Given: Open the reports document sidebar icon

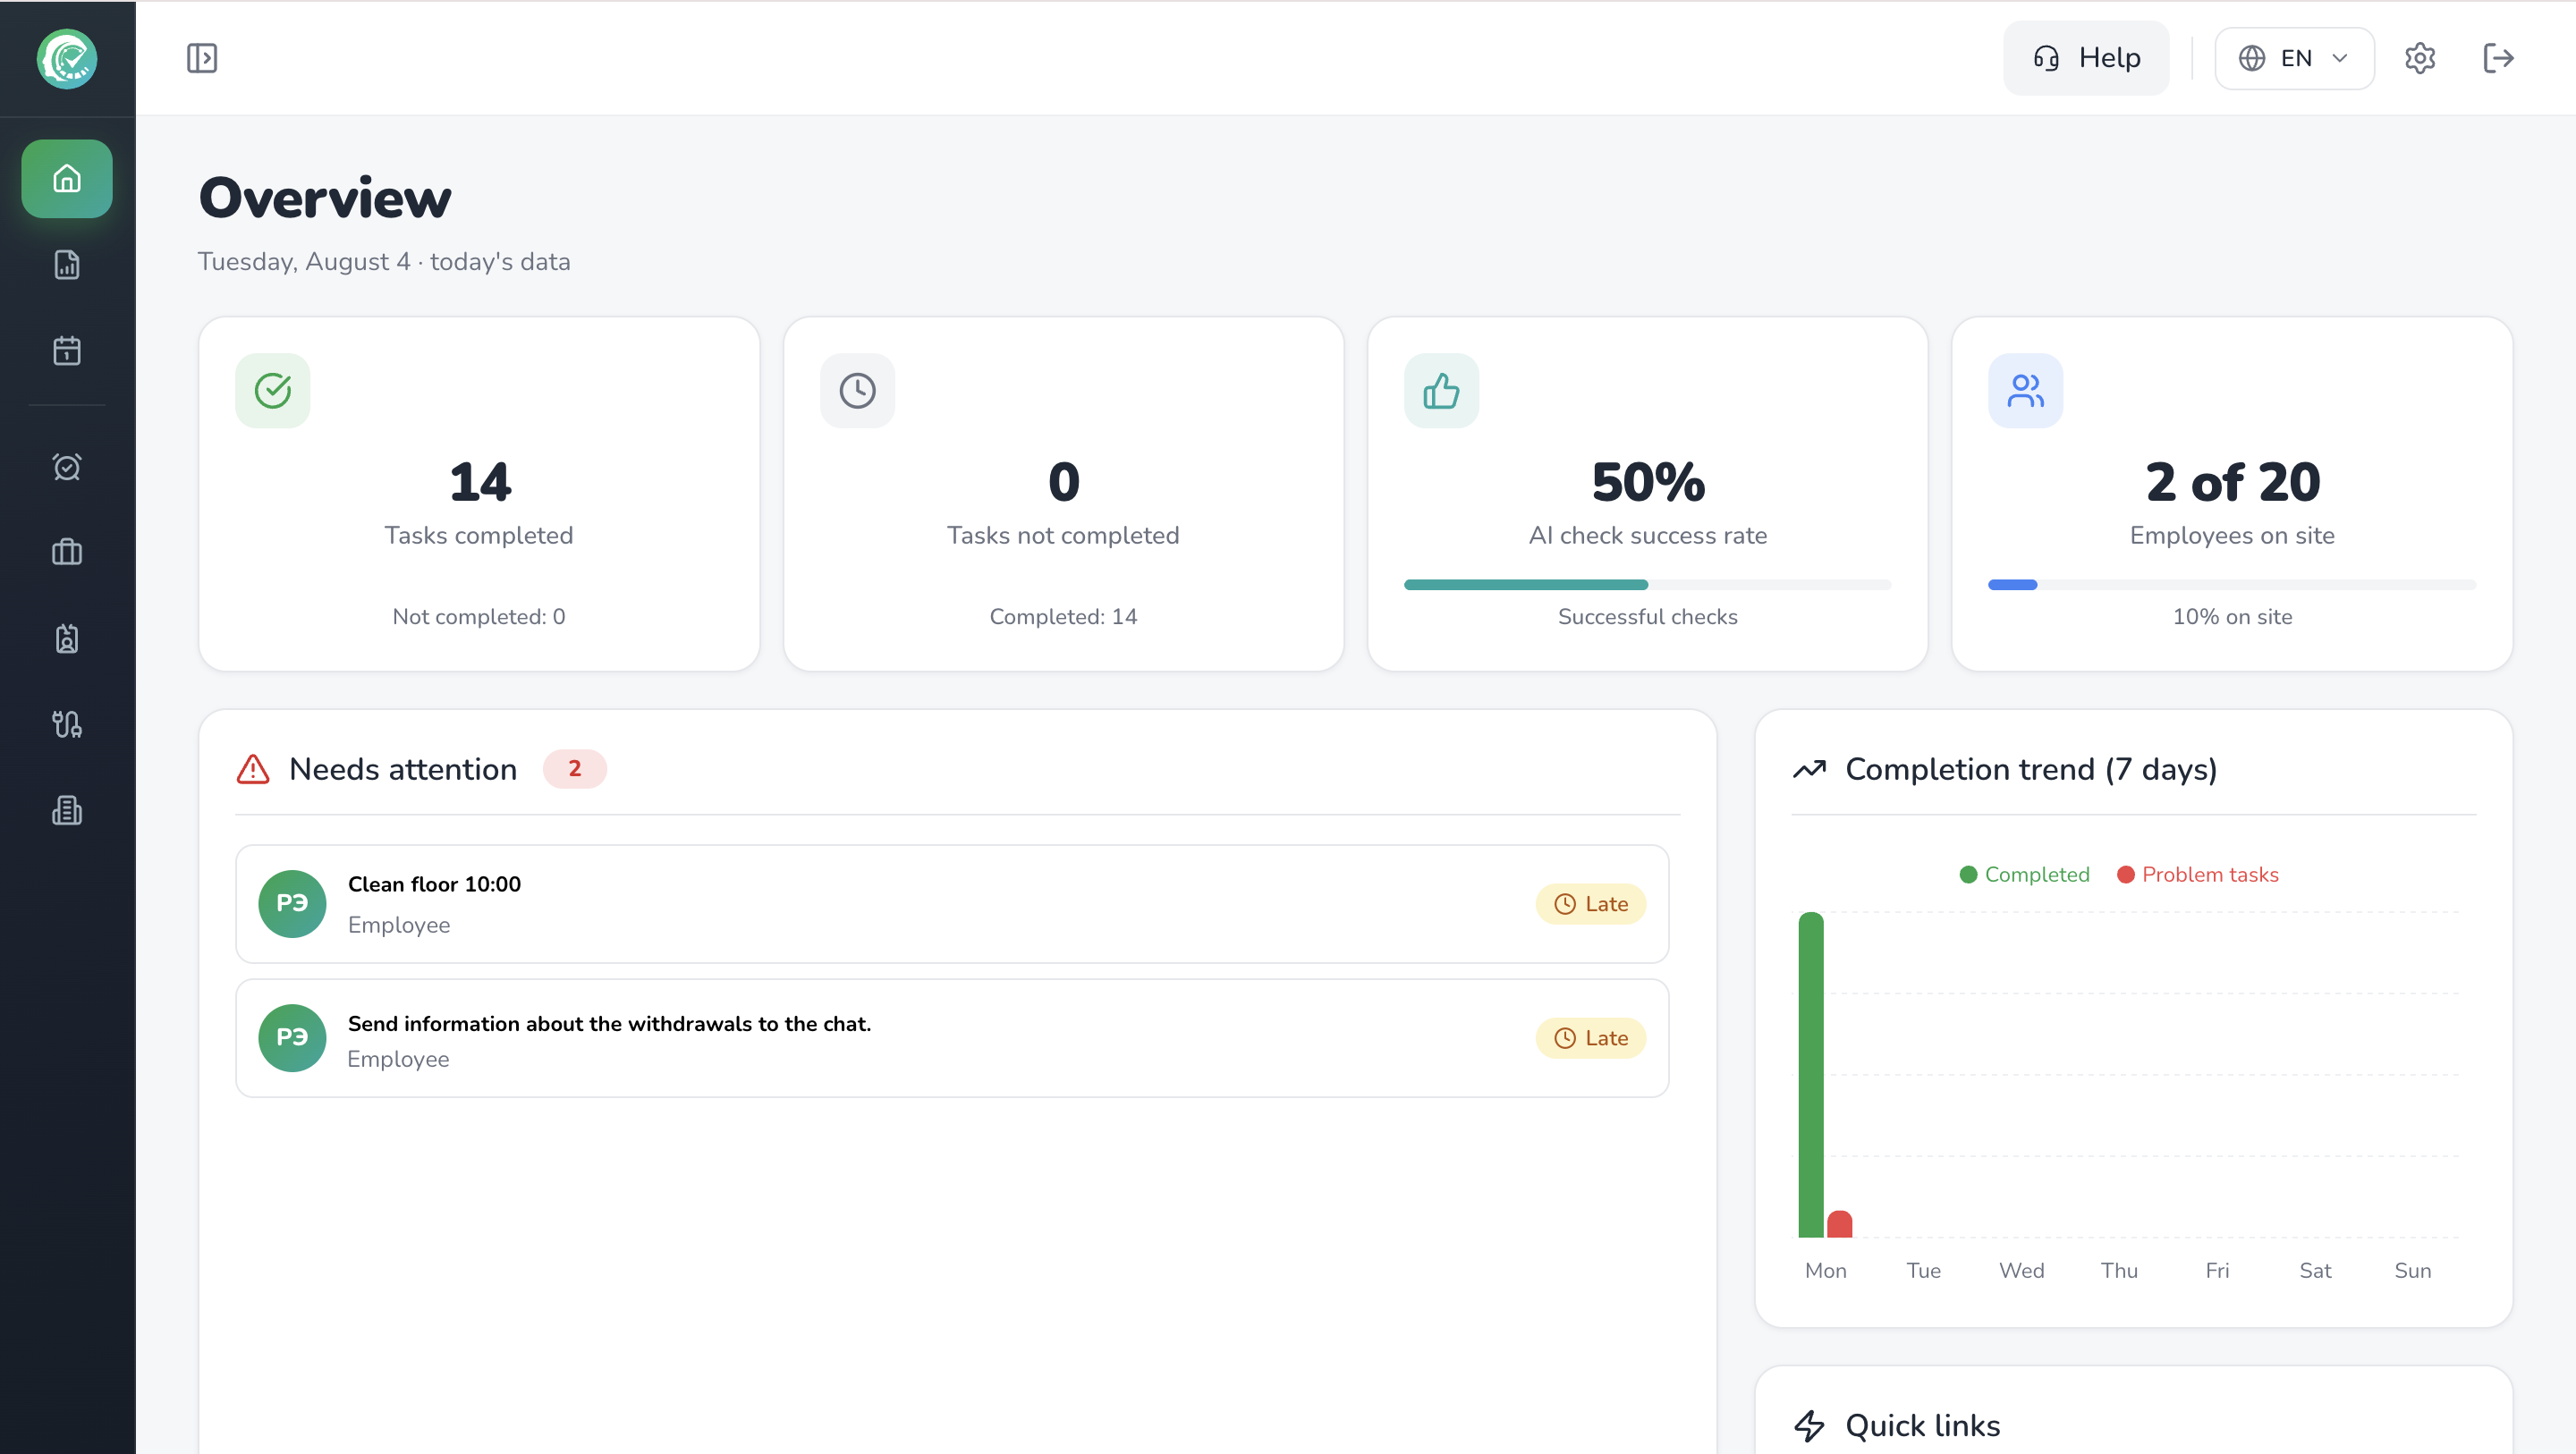Looking at the screenshot, I should tap(67, 265).
